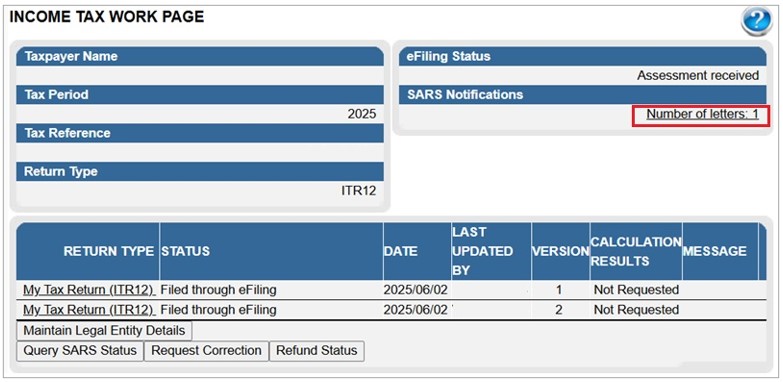This screenshot has width=783, height=382.
Task: Open version 1 My Tax Return (ITR12) link
Action: click(x=89, y=290)
